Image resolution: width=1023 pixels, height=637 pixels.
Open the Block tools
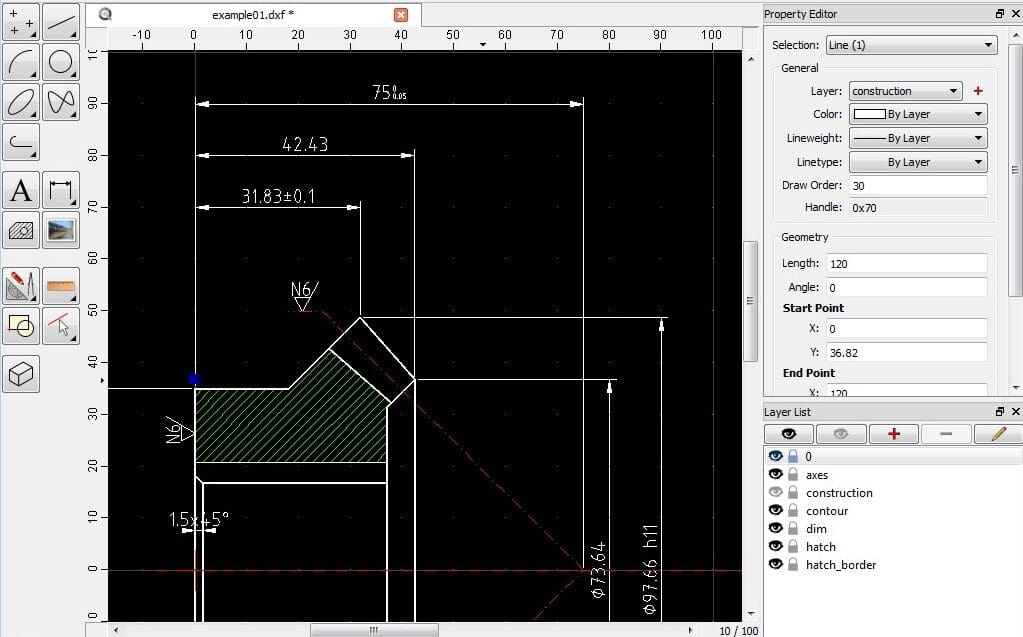[x=21, y=326]
